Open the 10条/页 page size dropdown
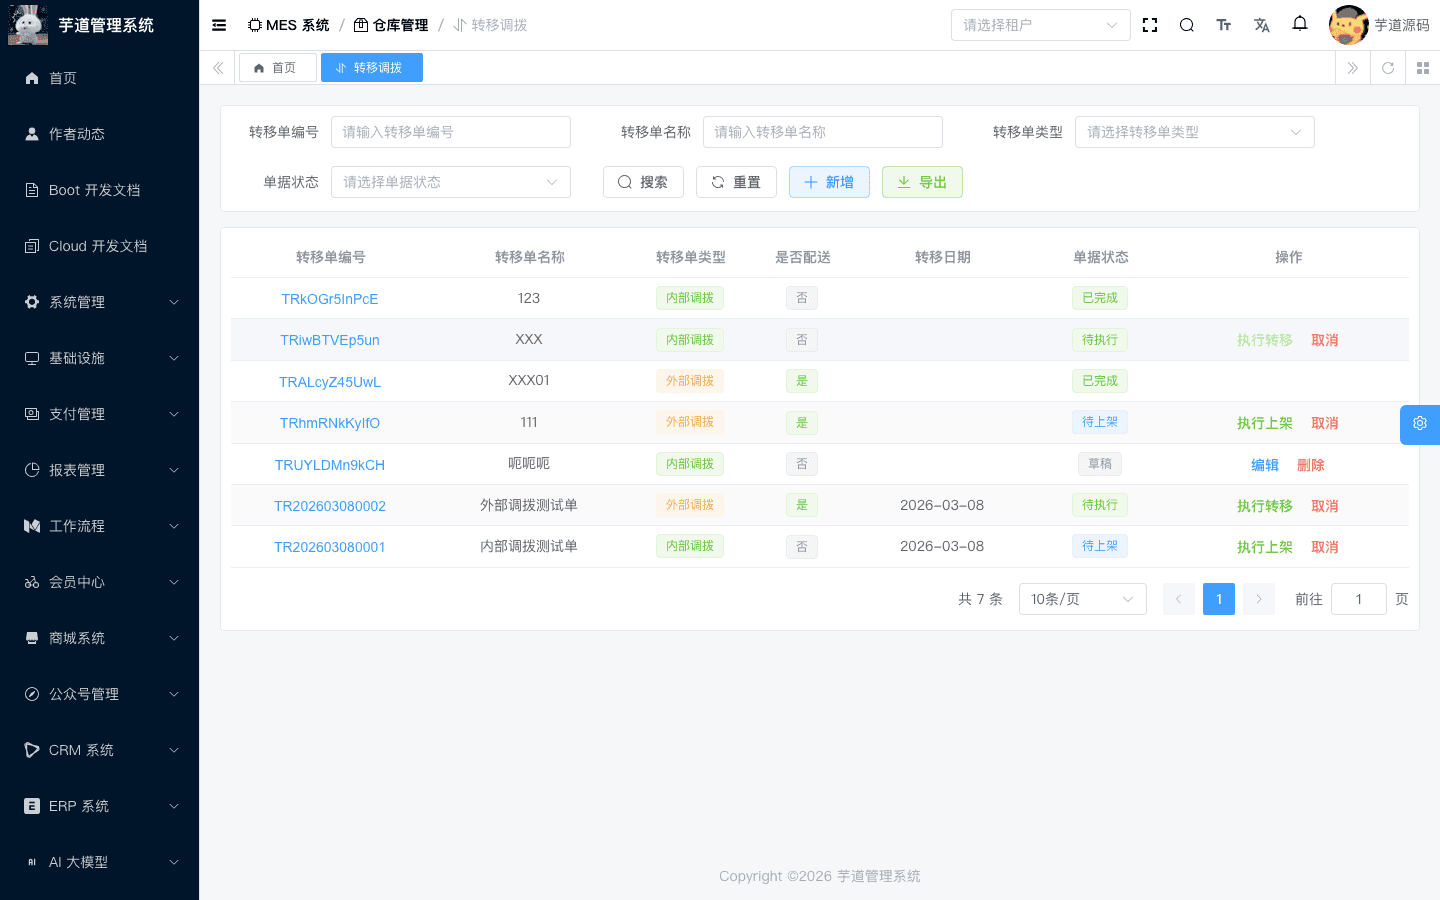 (1082, 598)
